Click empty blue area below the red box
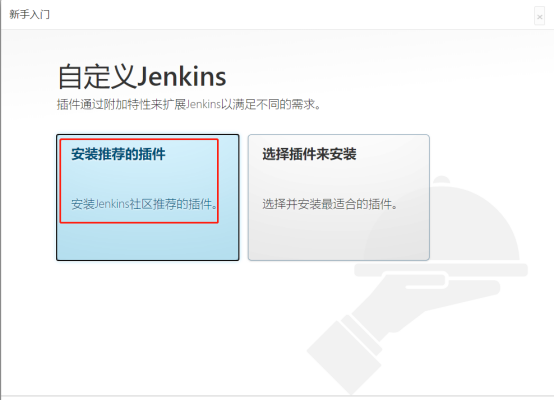Viewport: 554px width, 401px height. [148, 242]
